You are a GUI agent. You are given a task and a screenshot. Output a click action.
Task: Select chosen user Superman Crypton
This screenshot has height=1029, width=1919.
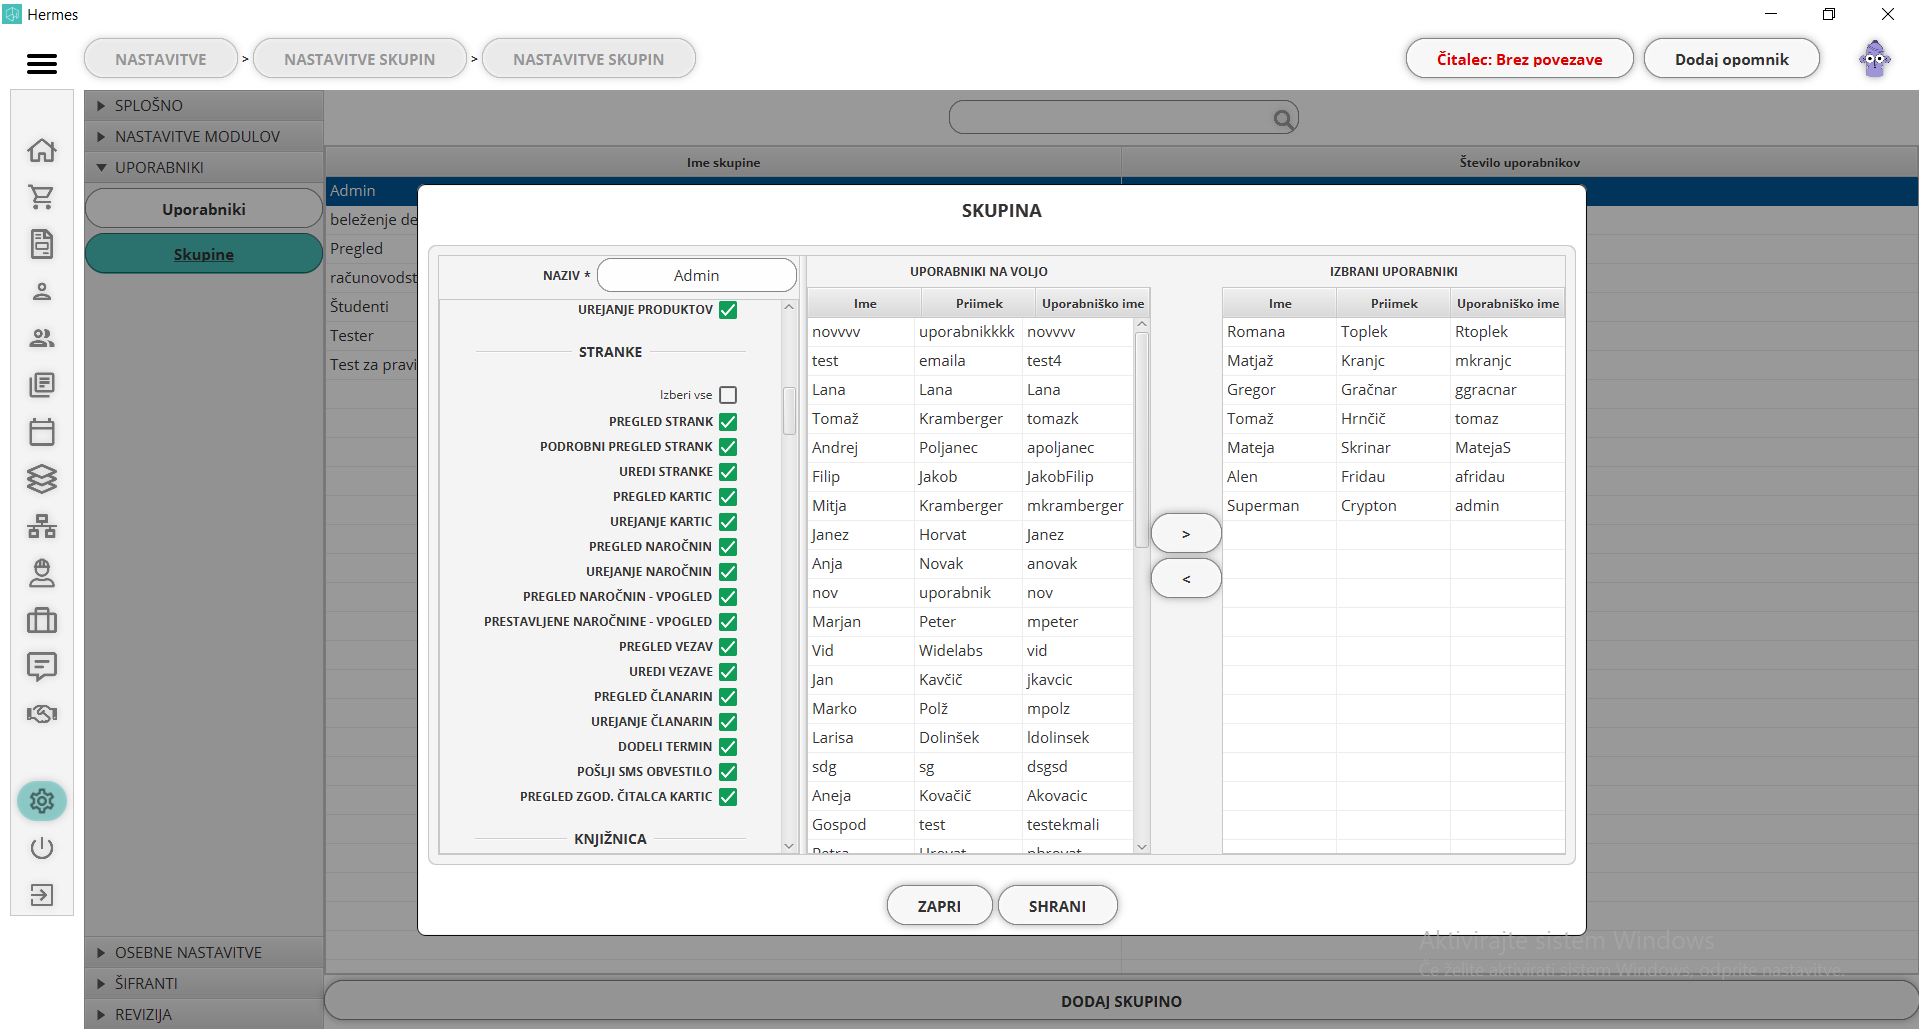(x=1393, y=506)
